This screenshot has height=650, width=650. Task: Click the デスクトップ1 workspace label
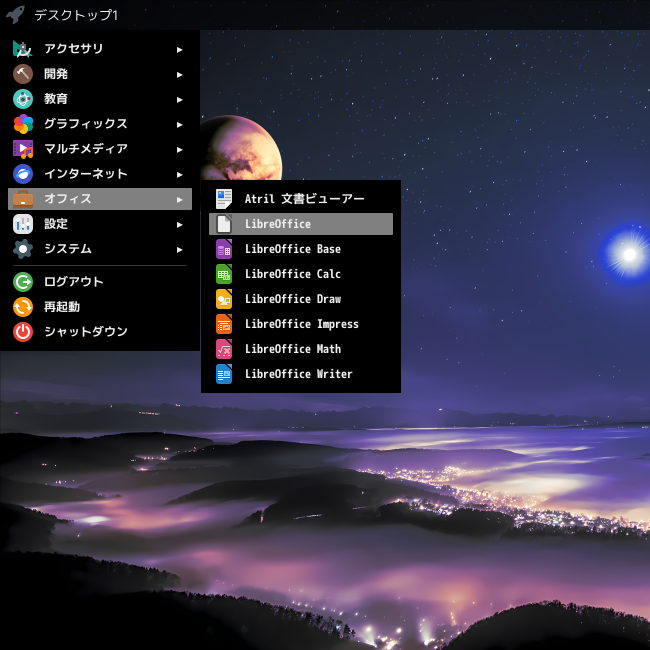pos(76,15)
